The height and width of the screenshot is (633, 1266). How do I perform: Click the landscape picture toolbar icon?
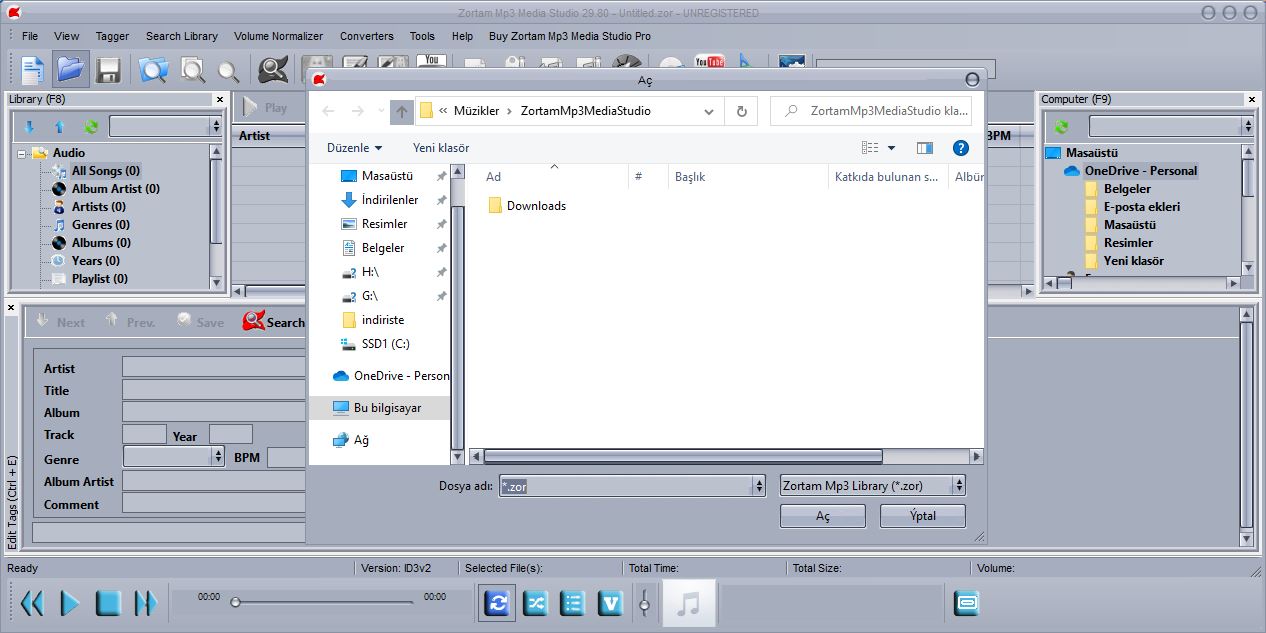tap(791, 63)
